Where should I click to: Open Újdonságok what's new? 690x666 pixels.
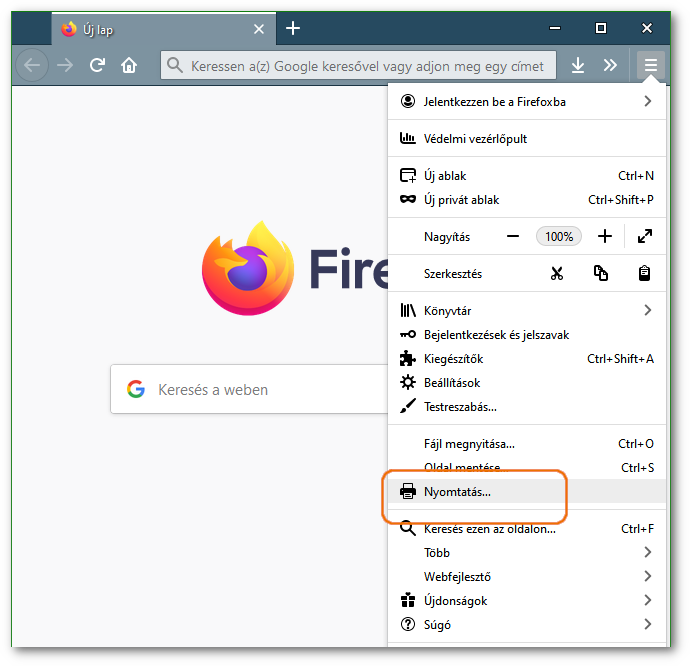pyautogui.click(x=527, y=601)
